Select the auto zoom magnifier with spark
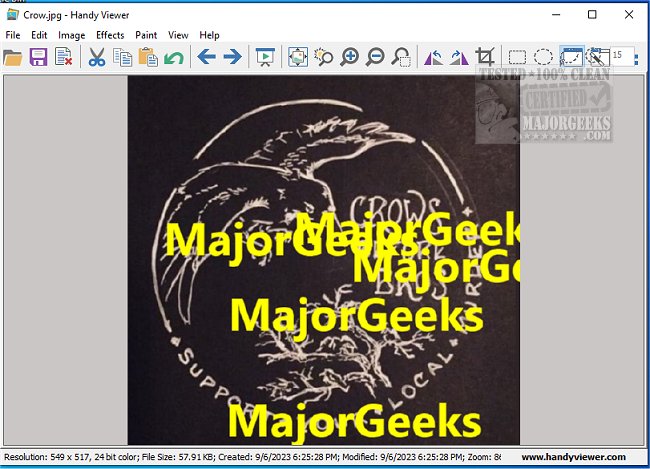Screen dimensions: 650x469 coord(324,57)
